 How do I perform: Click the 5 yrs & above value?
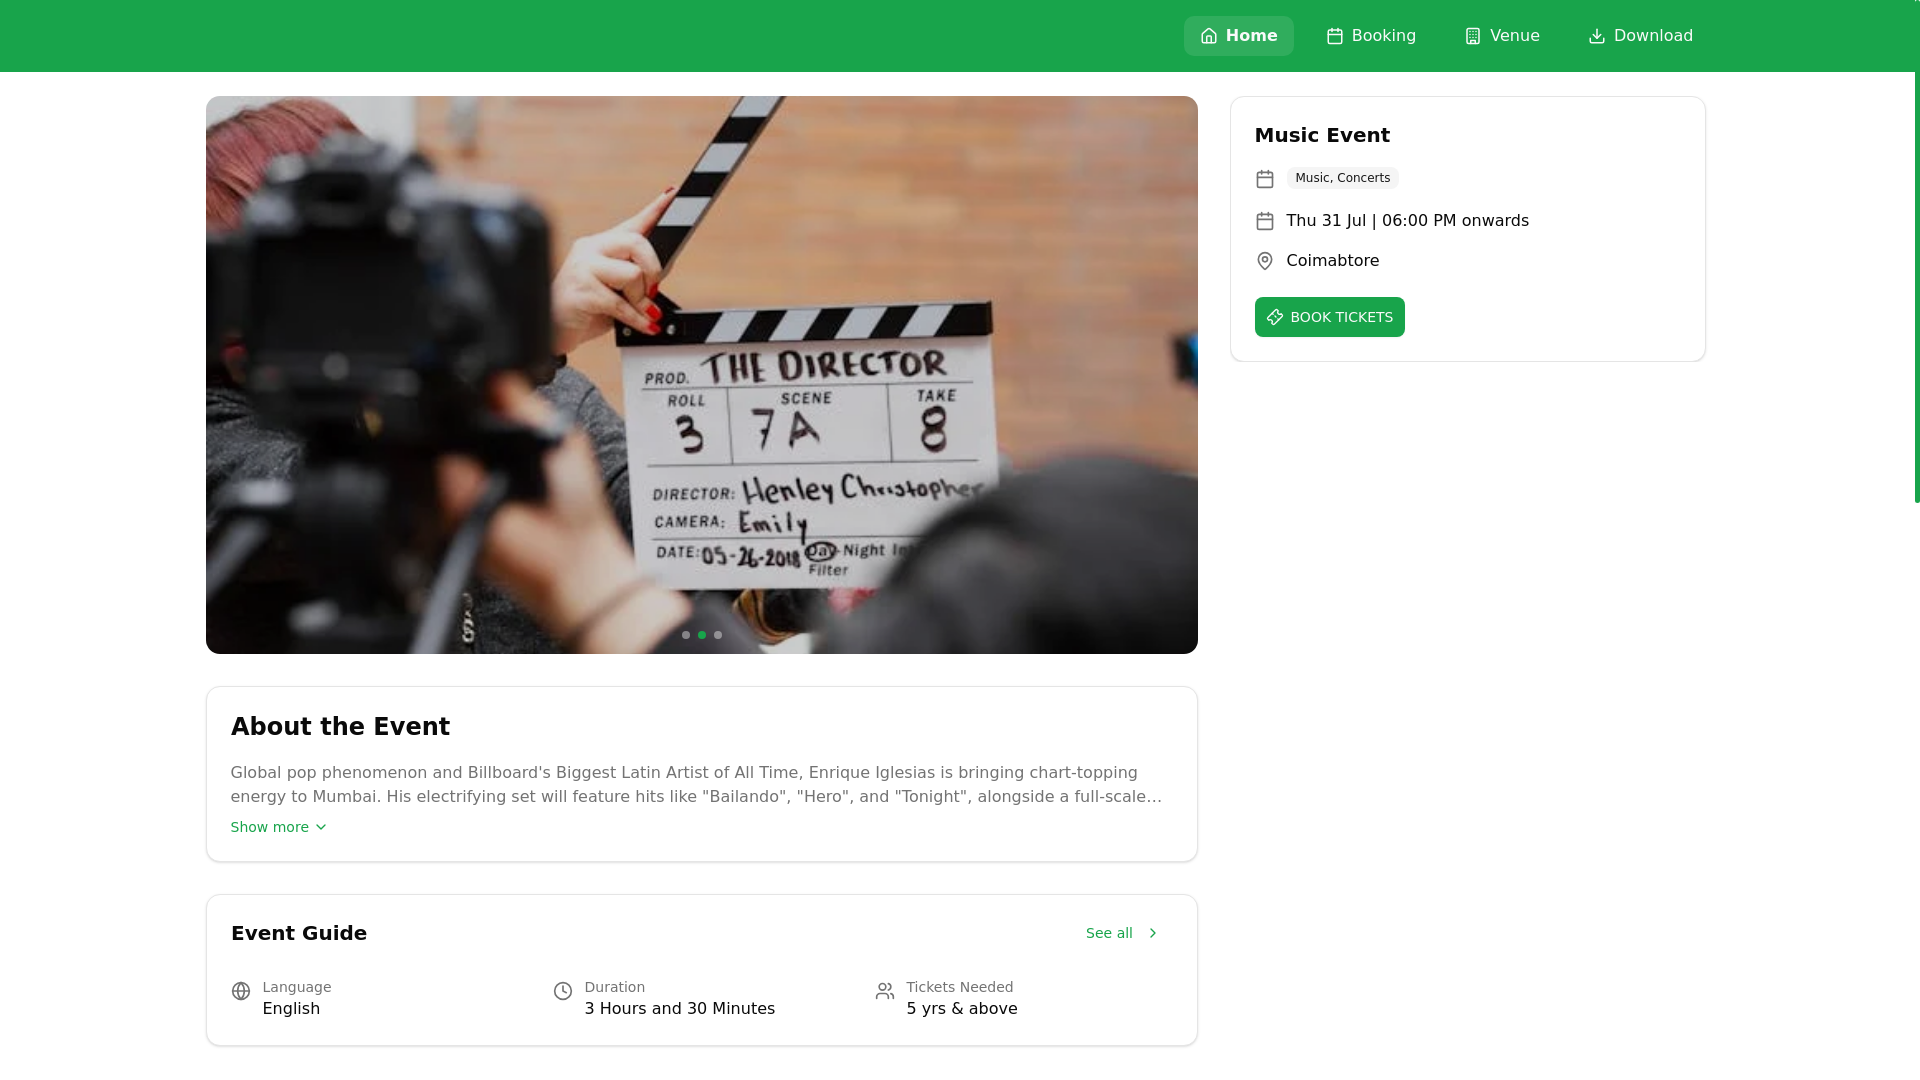[961, 1009]
